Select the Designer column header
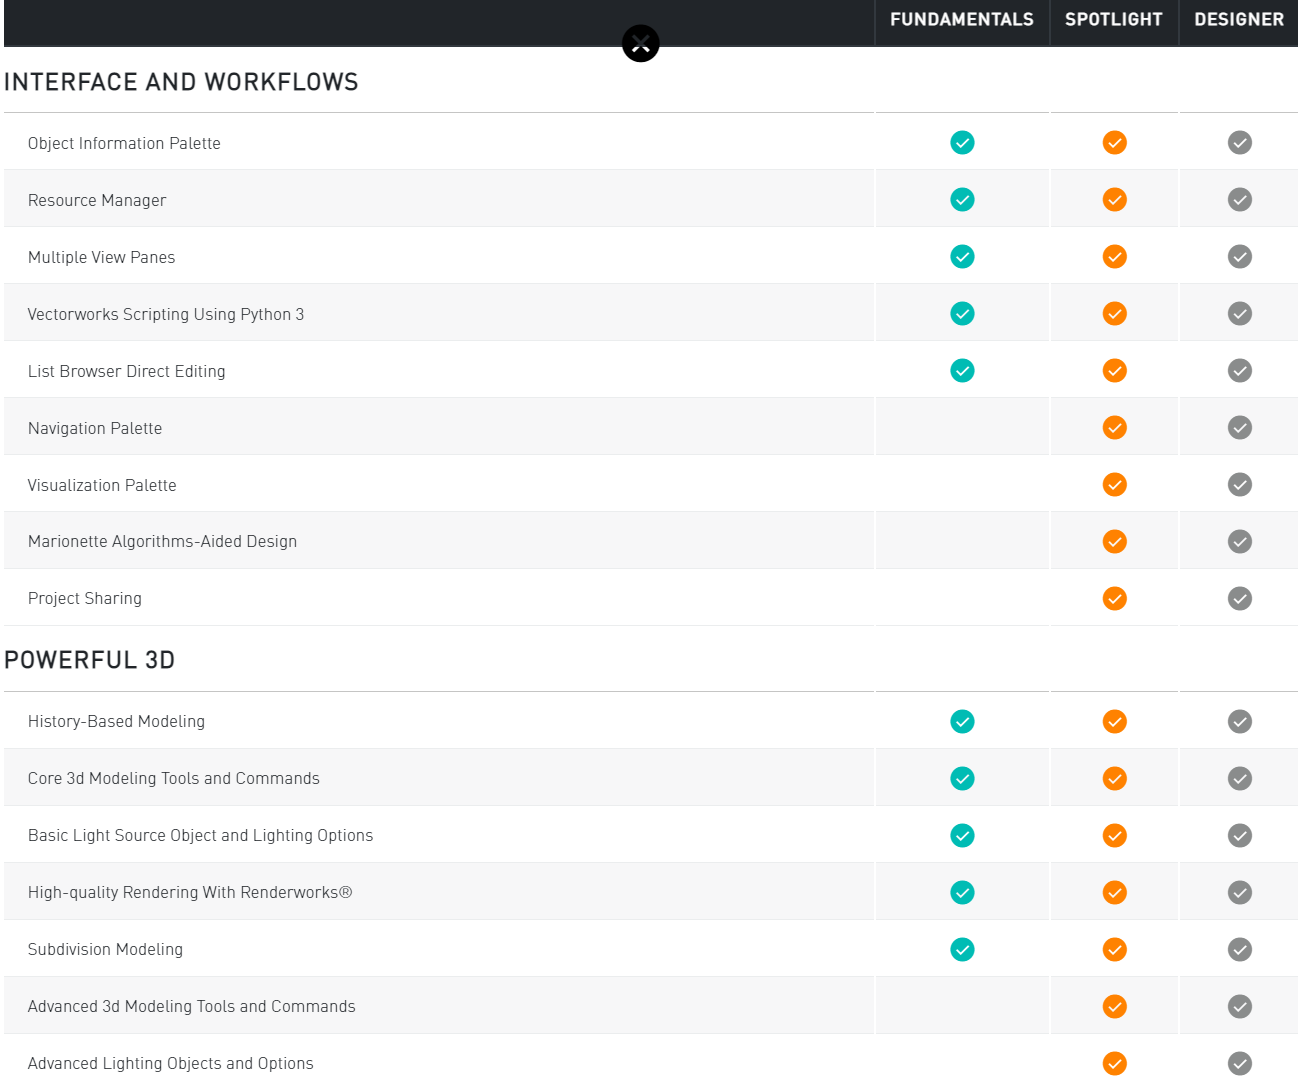Screen dimensions: 1298x1084 tap(1238, 20)
